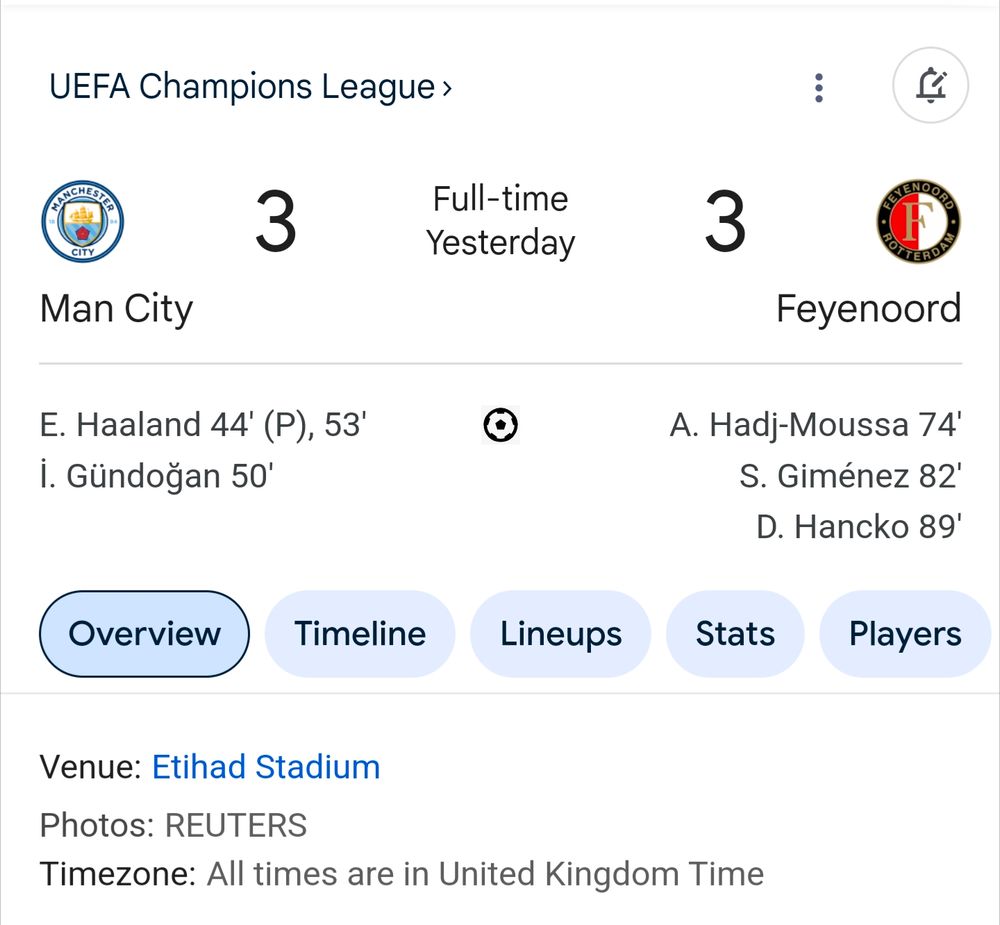
Task: Select the D. Hancko 89' goal entry
Action: pos(859,527)
